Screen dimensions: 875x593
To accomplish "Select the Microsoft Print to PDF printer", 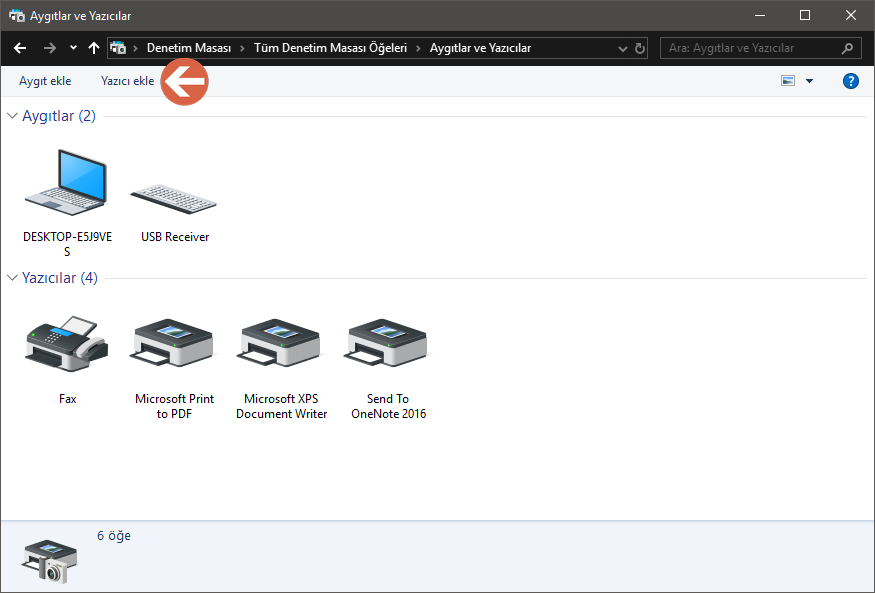I will click(x=174, y=343).
